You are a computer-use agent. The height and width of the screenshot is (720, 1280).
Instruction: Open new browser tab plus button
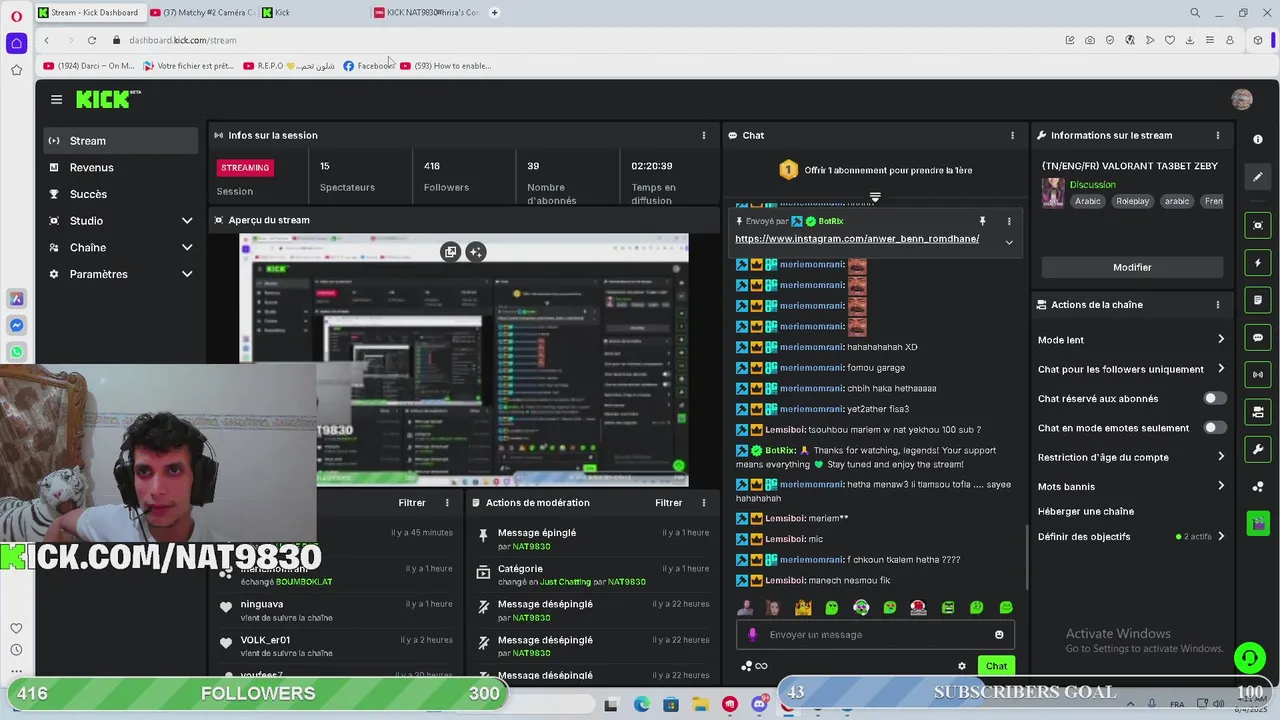pos(494,12)
